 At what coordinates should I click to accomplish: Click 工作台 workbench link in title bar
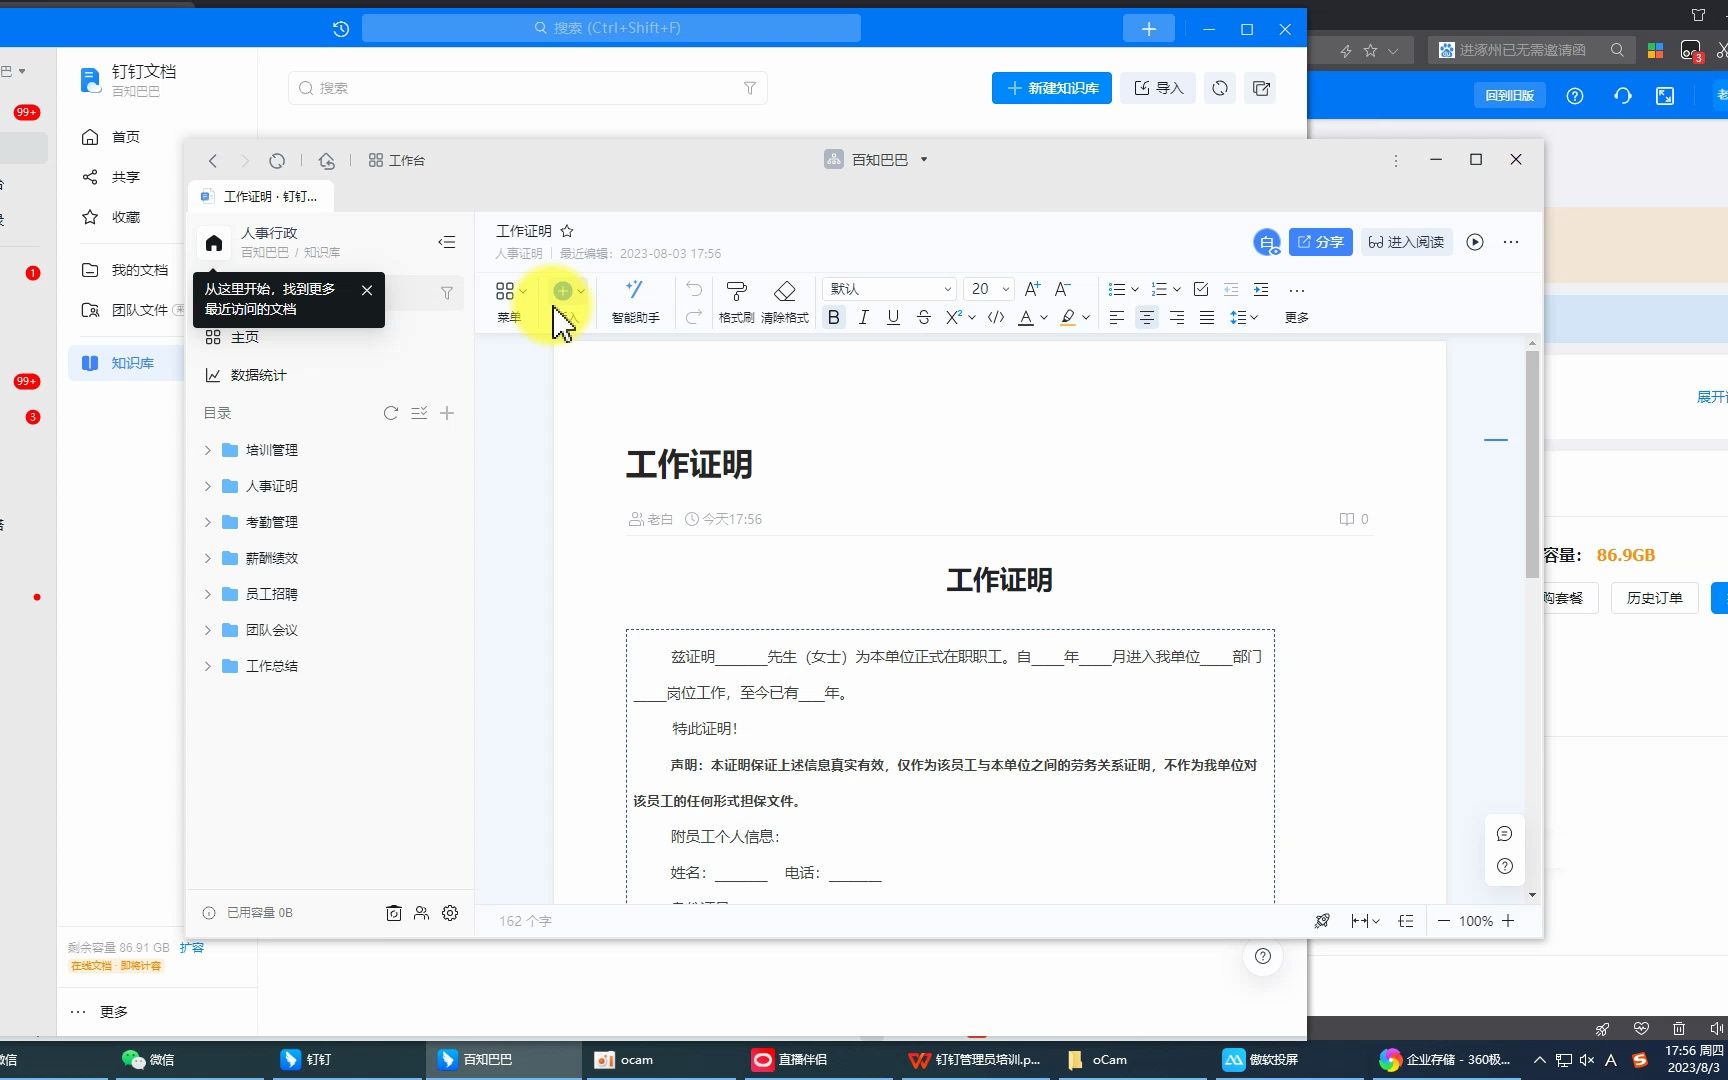coord(397,160)
